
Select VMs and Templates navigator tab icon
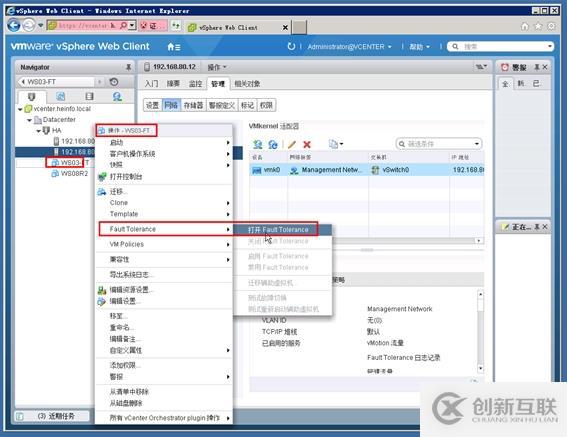tap(60, 96)
